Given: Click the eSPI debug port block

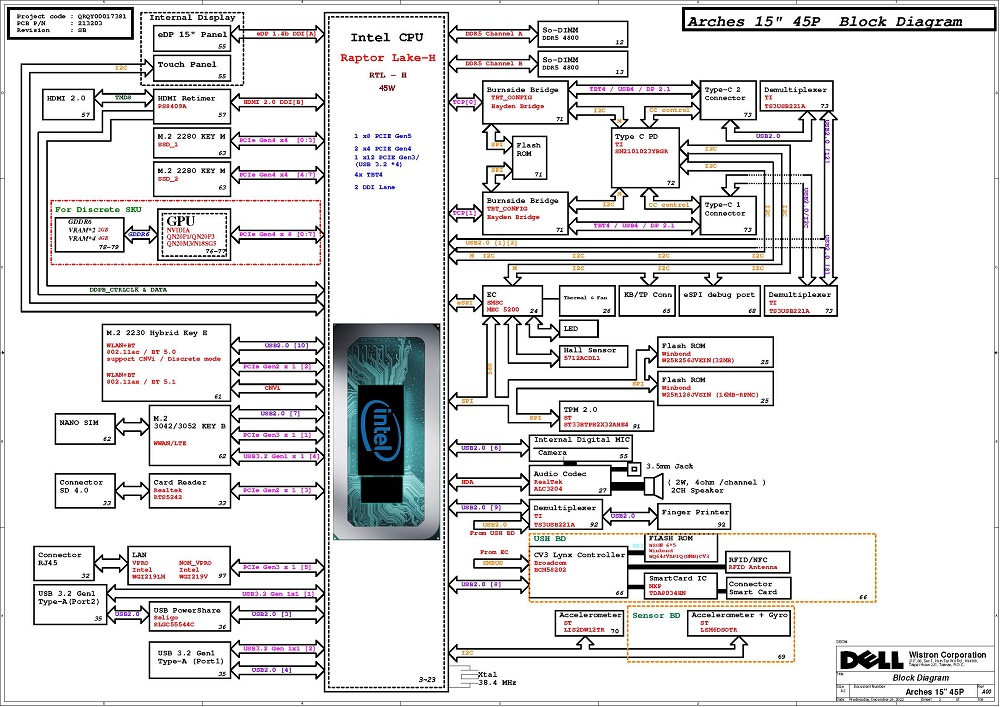Looking at the screenshot, I should pos(719,301).
